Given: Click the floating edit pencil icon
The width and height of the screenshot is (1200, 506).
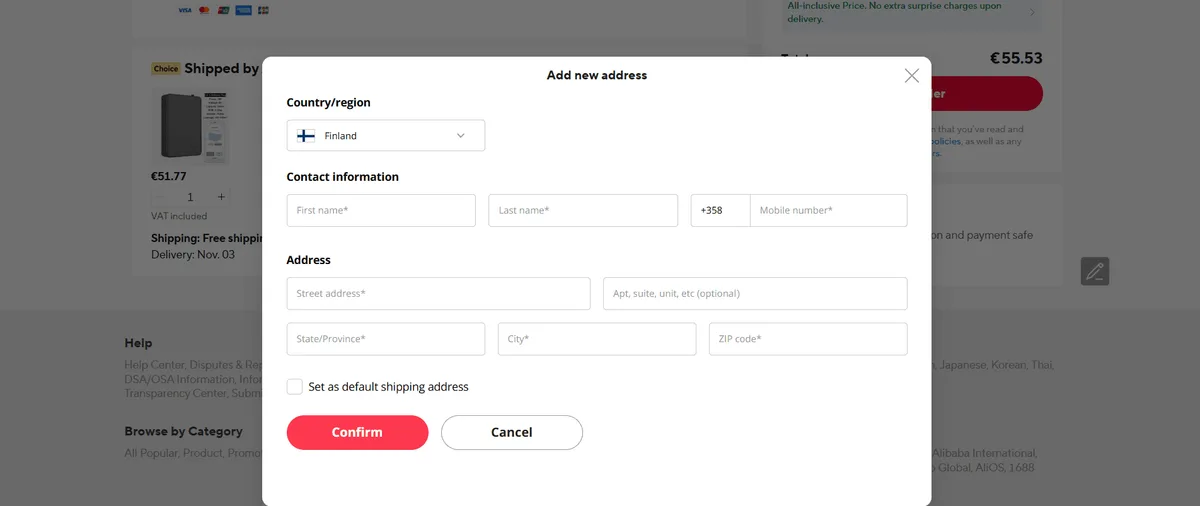Looking at the screenshot, I should coord(1095,271).
